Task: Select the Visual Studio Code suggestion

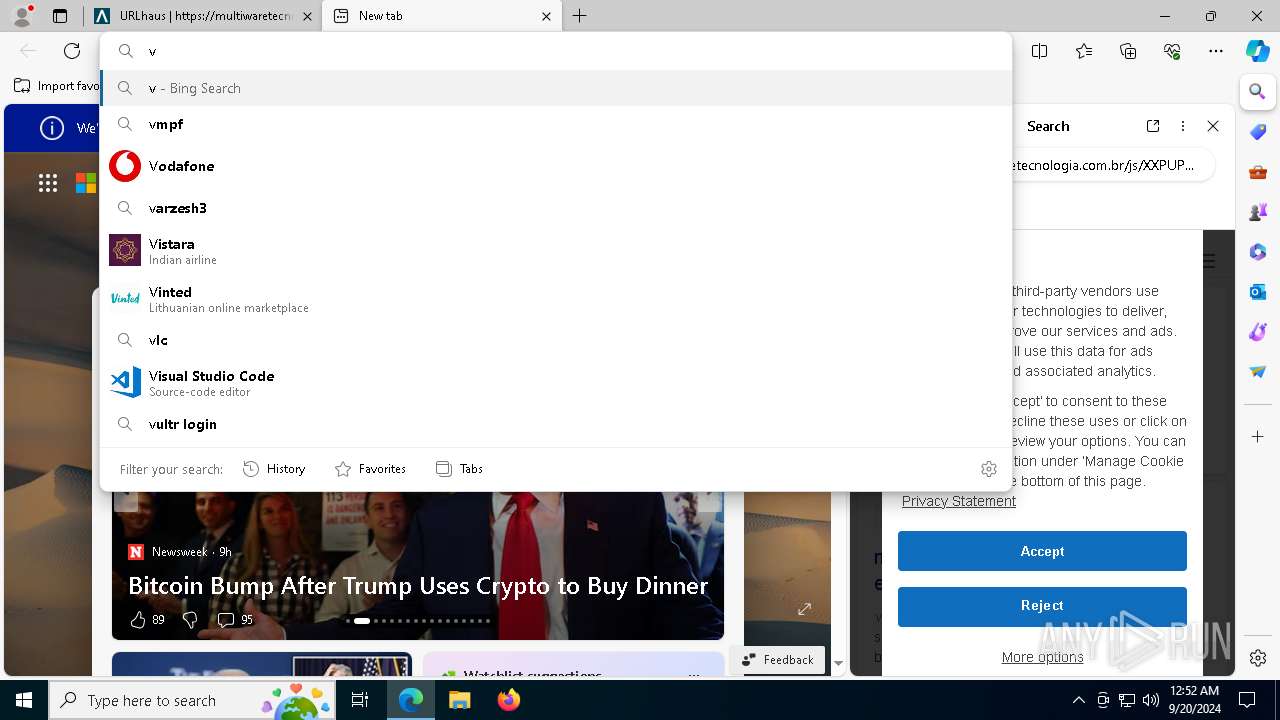Action: pyautogui.click(x=556, y=382)
